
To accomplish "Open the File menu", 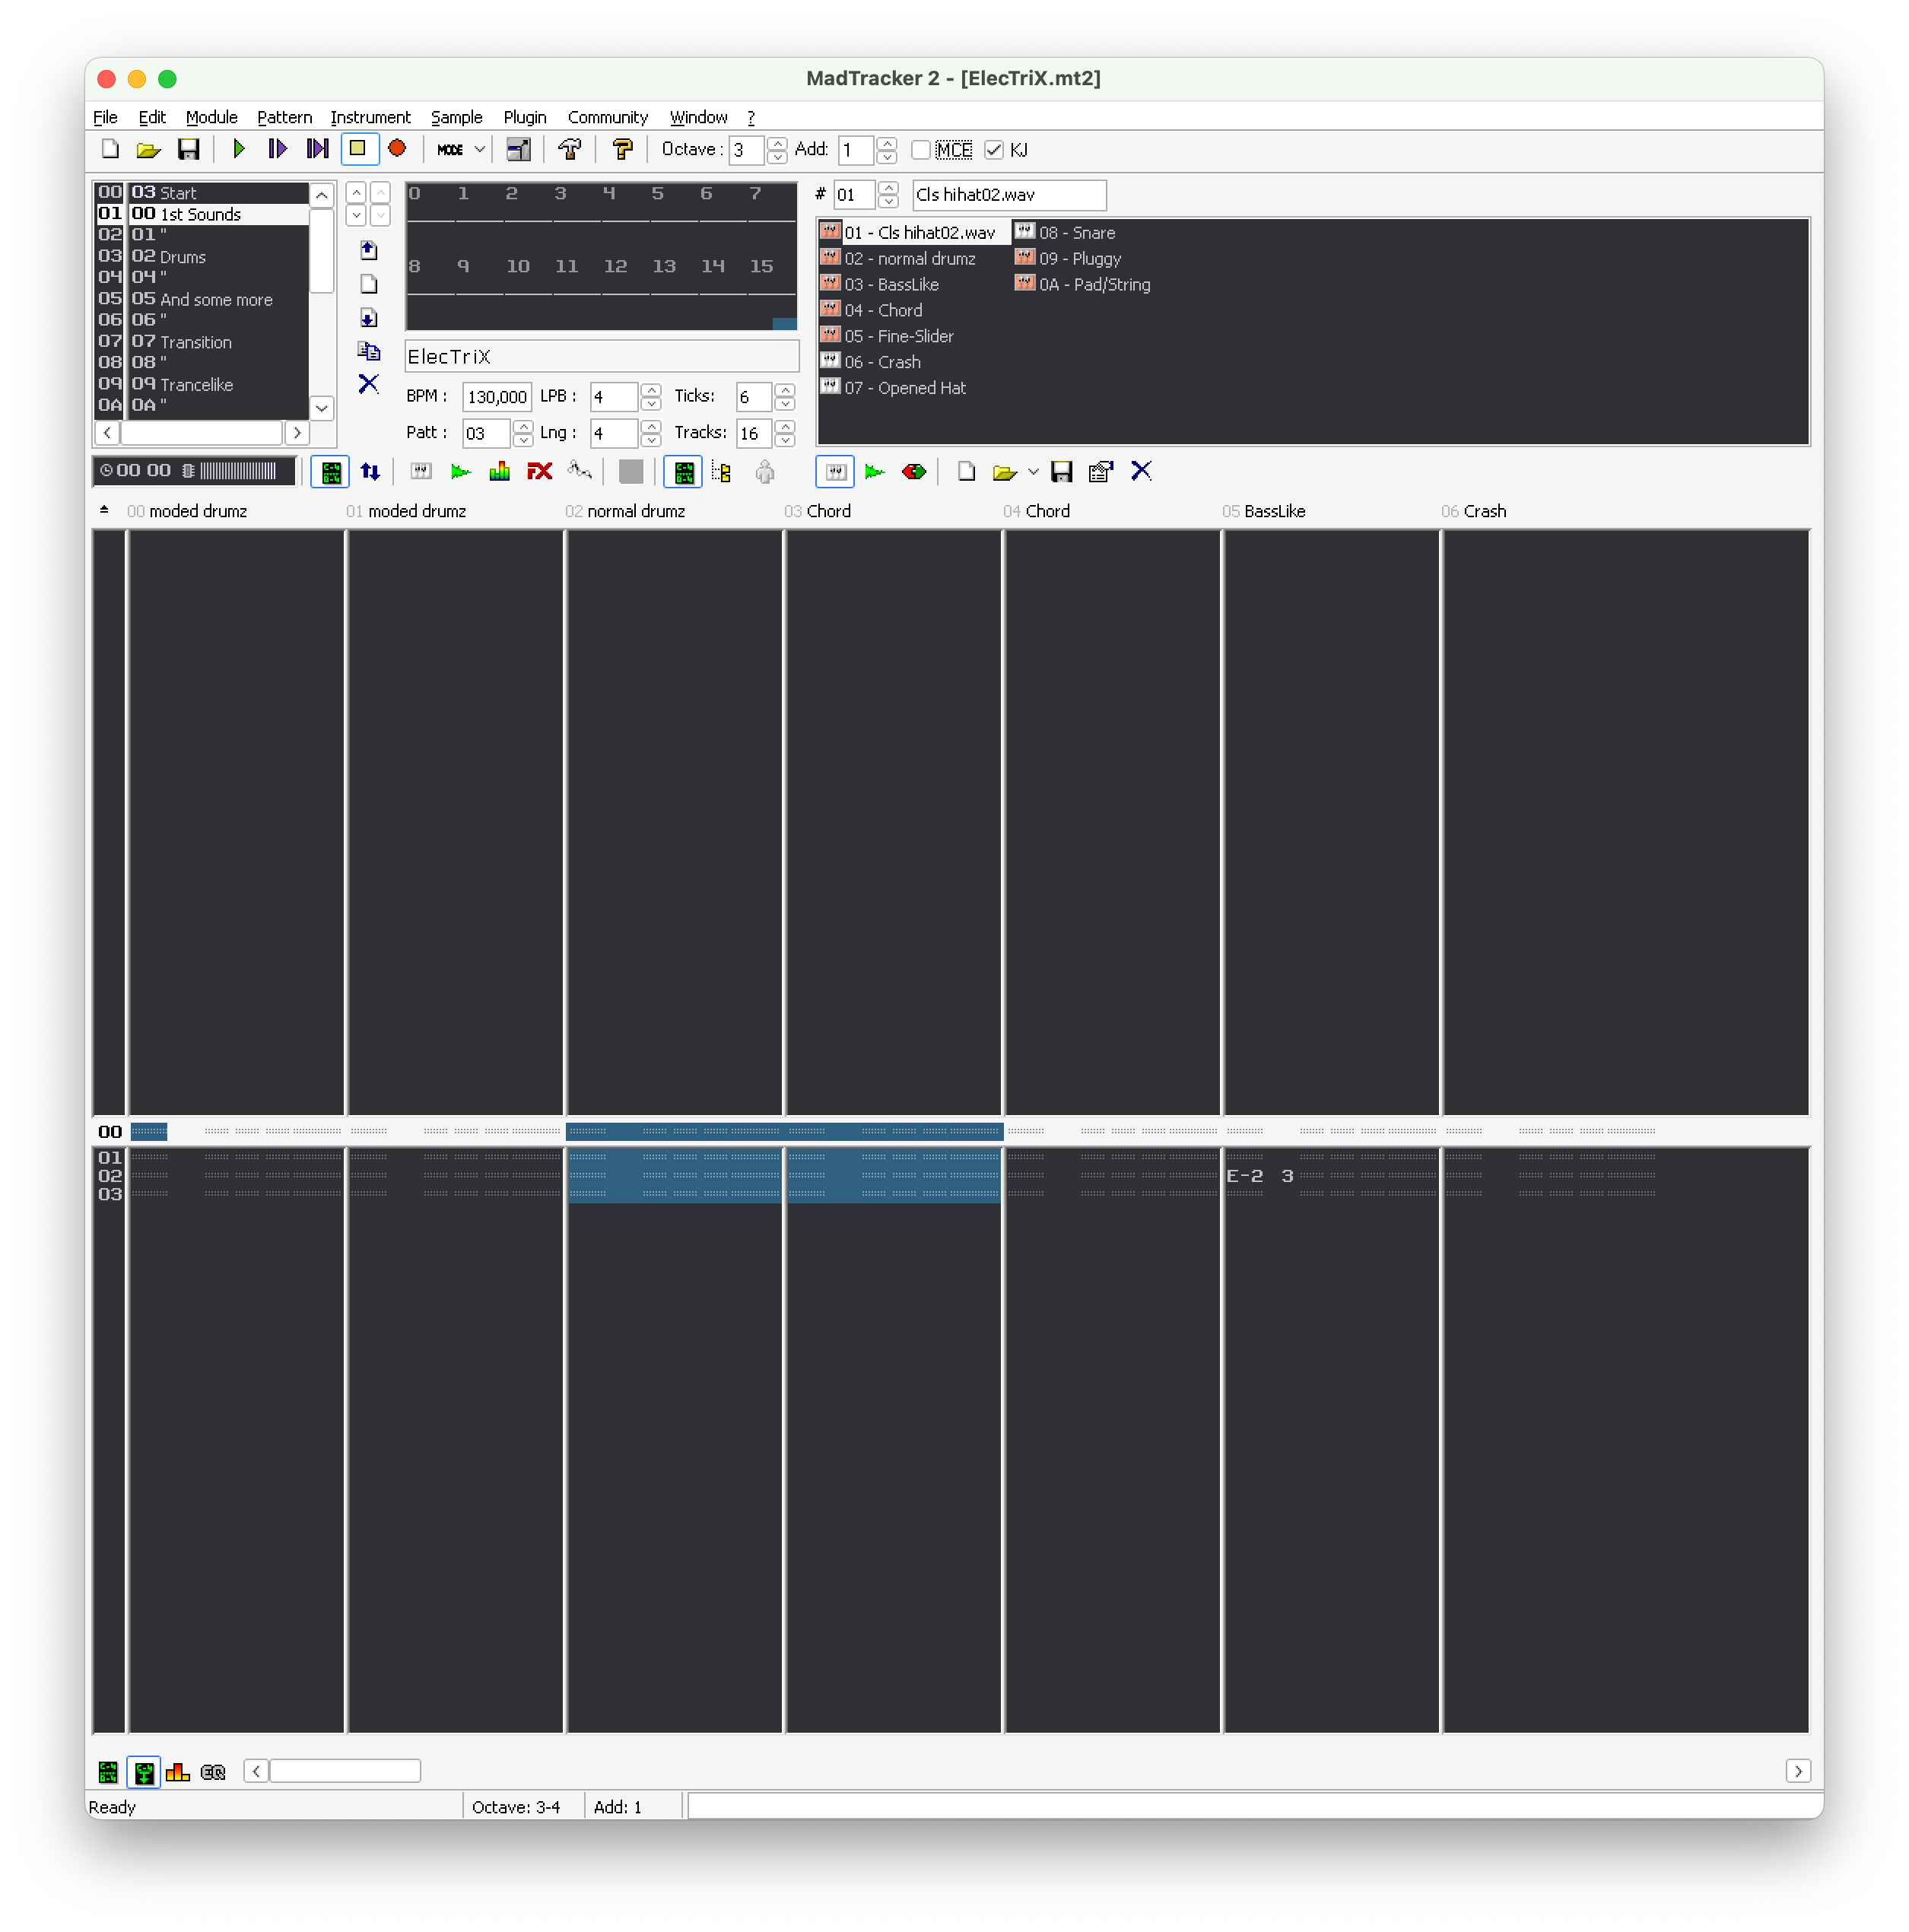I will pyautogui.click(x=105, y=117).
